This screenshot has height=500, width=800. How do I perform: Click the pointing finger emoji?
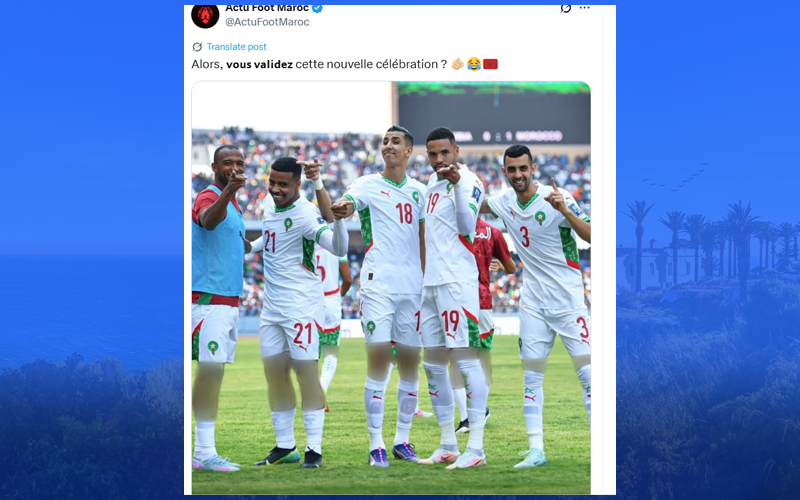(x=458, y=64)
